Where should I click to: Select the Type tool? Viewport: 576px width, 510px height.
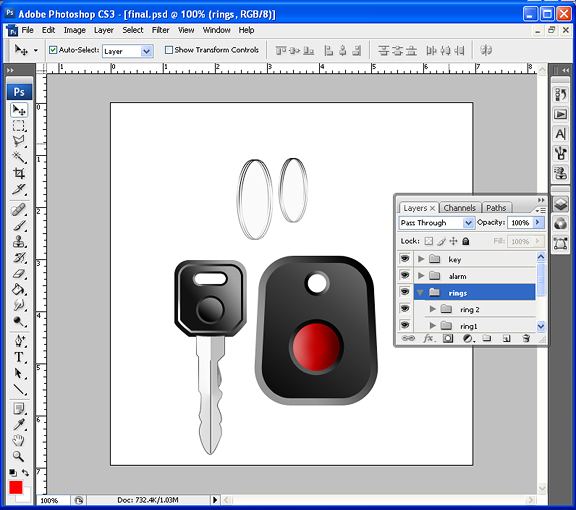[x=19, y=357]
